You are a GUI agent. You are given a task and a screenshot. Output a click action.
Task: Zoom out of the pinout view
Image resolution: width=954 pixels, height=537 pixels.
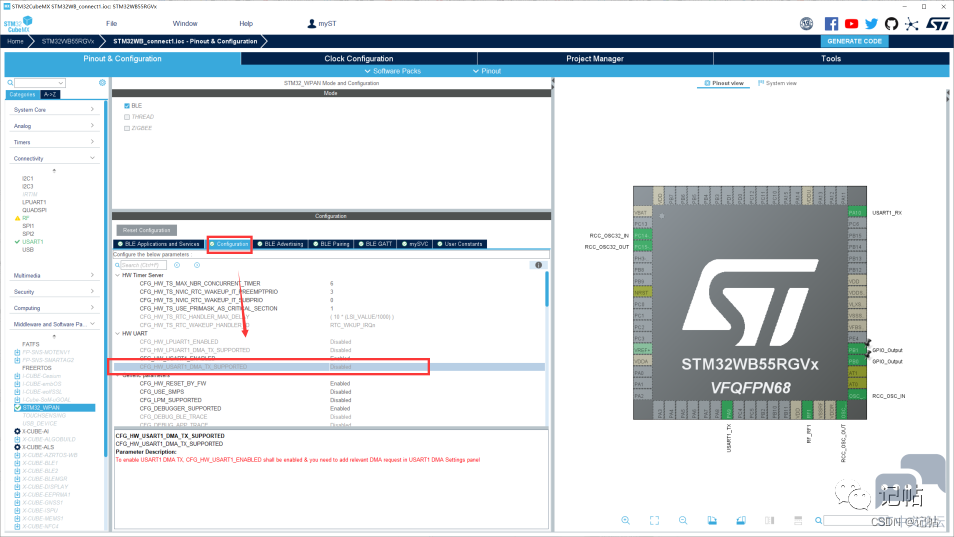tap(683, 520)
